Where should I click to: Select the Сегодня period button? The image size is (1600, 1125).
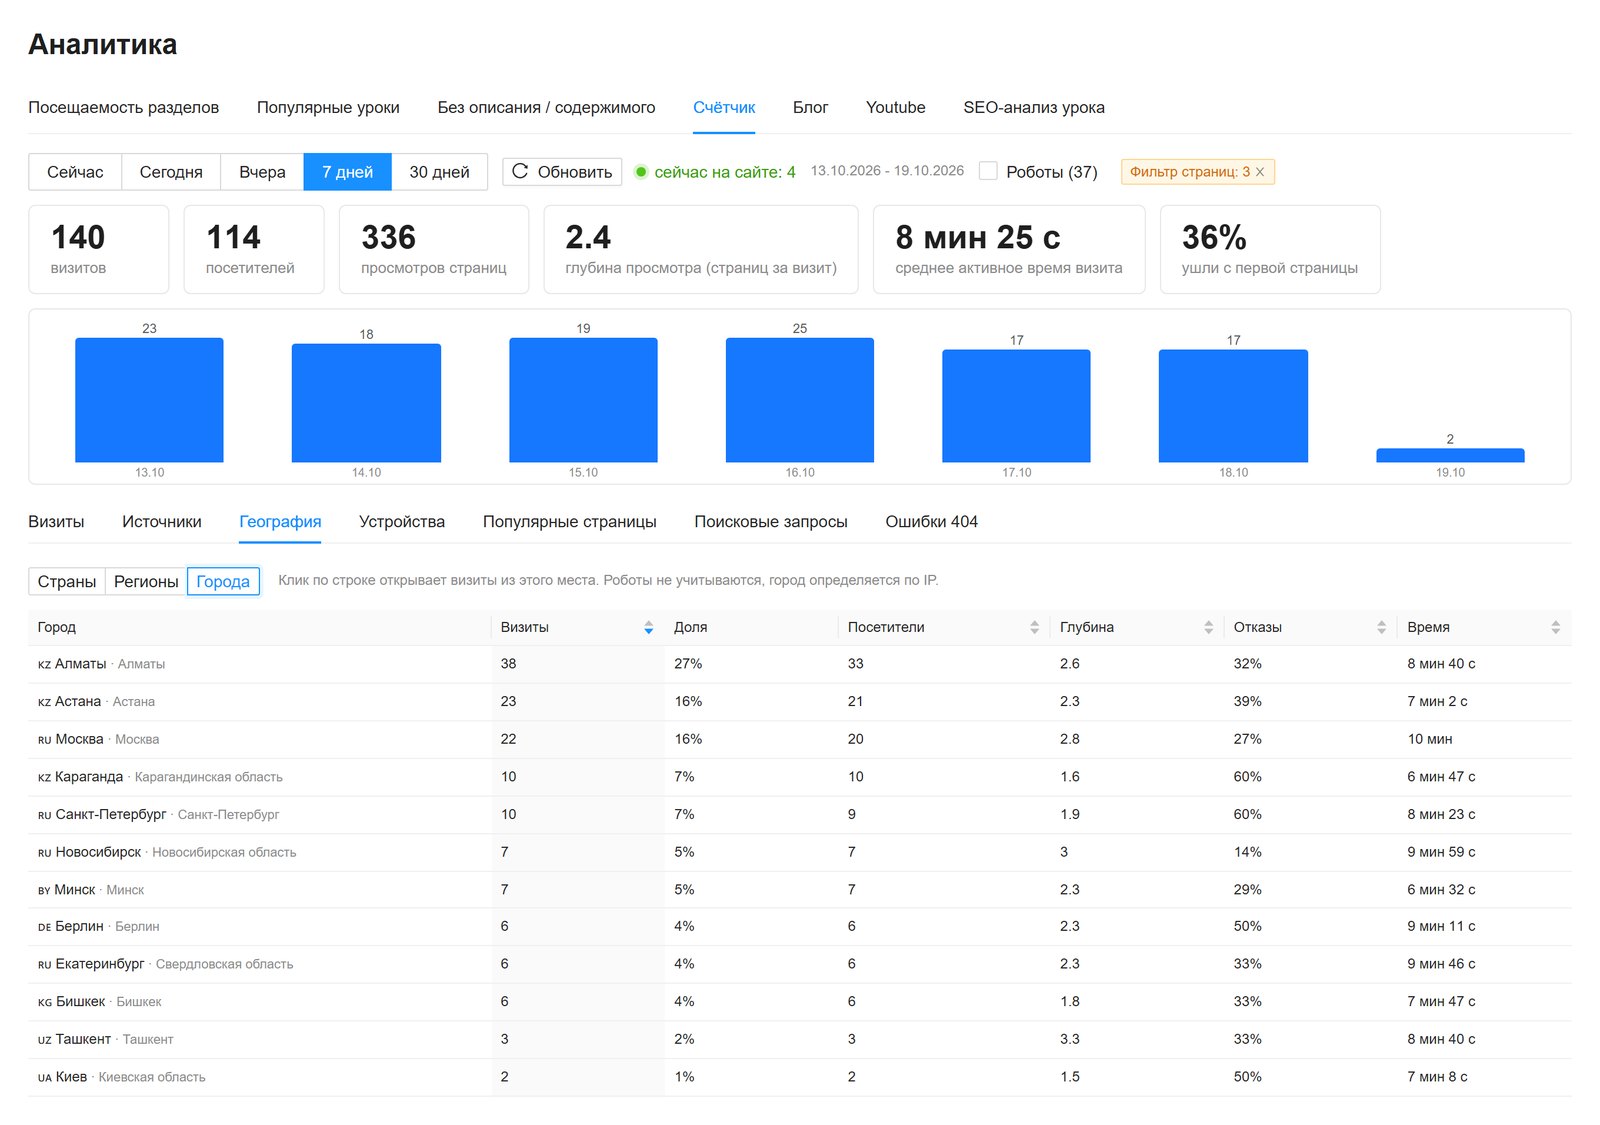(171, 172)
